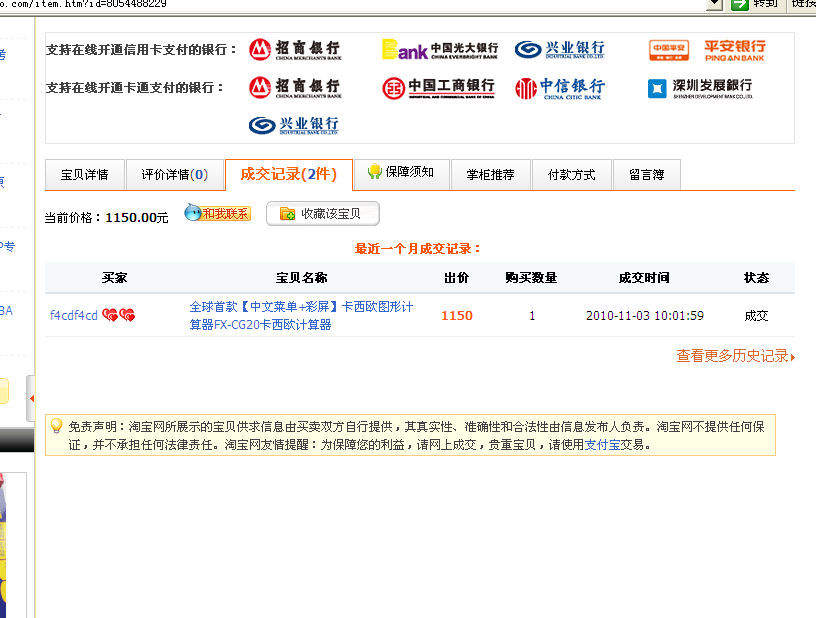Image resolution: width=816 pixels, height=618 pixels.
Task: Open the 付款方式 tab
Action: click(x=572, y=175)
